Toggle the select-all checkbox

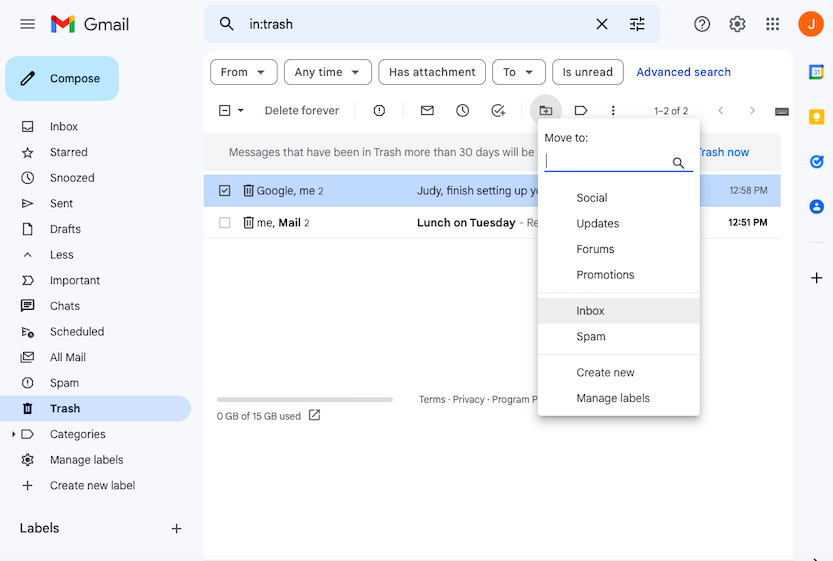pos(225,110)
